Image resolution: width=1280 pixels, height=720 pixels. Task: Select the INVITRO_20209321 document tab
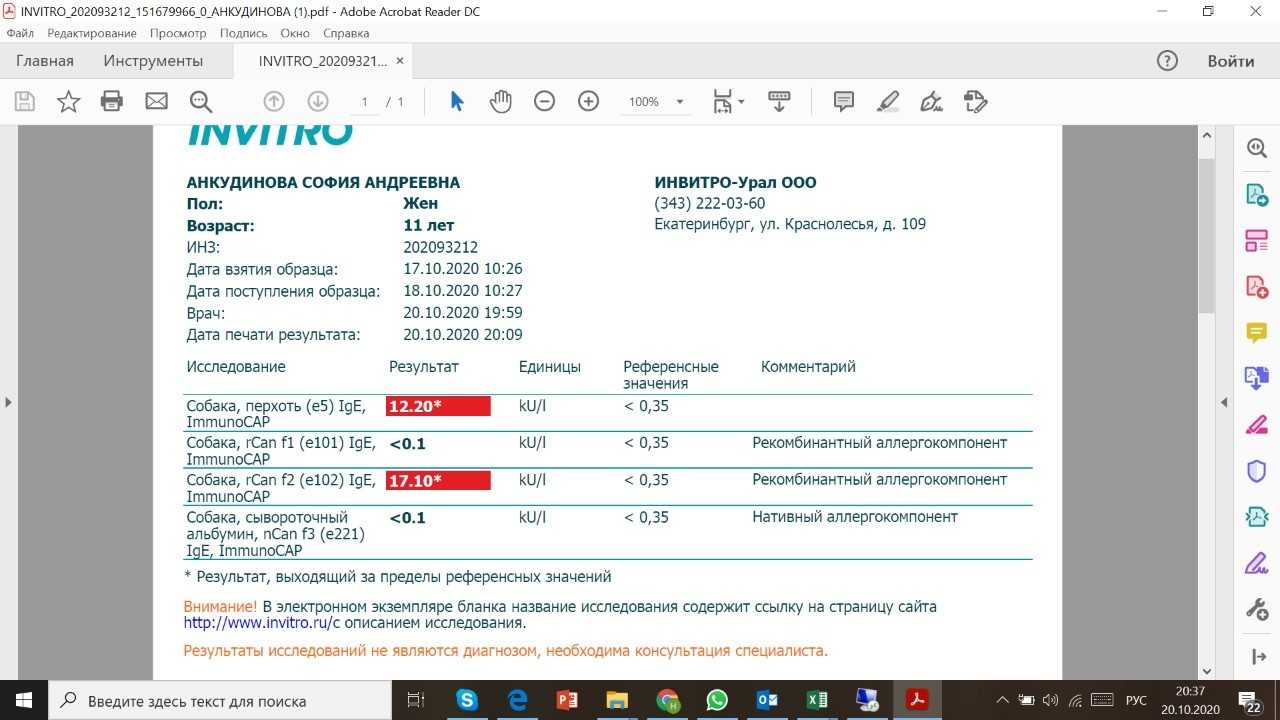click(322, 61)
